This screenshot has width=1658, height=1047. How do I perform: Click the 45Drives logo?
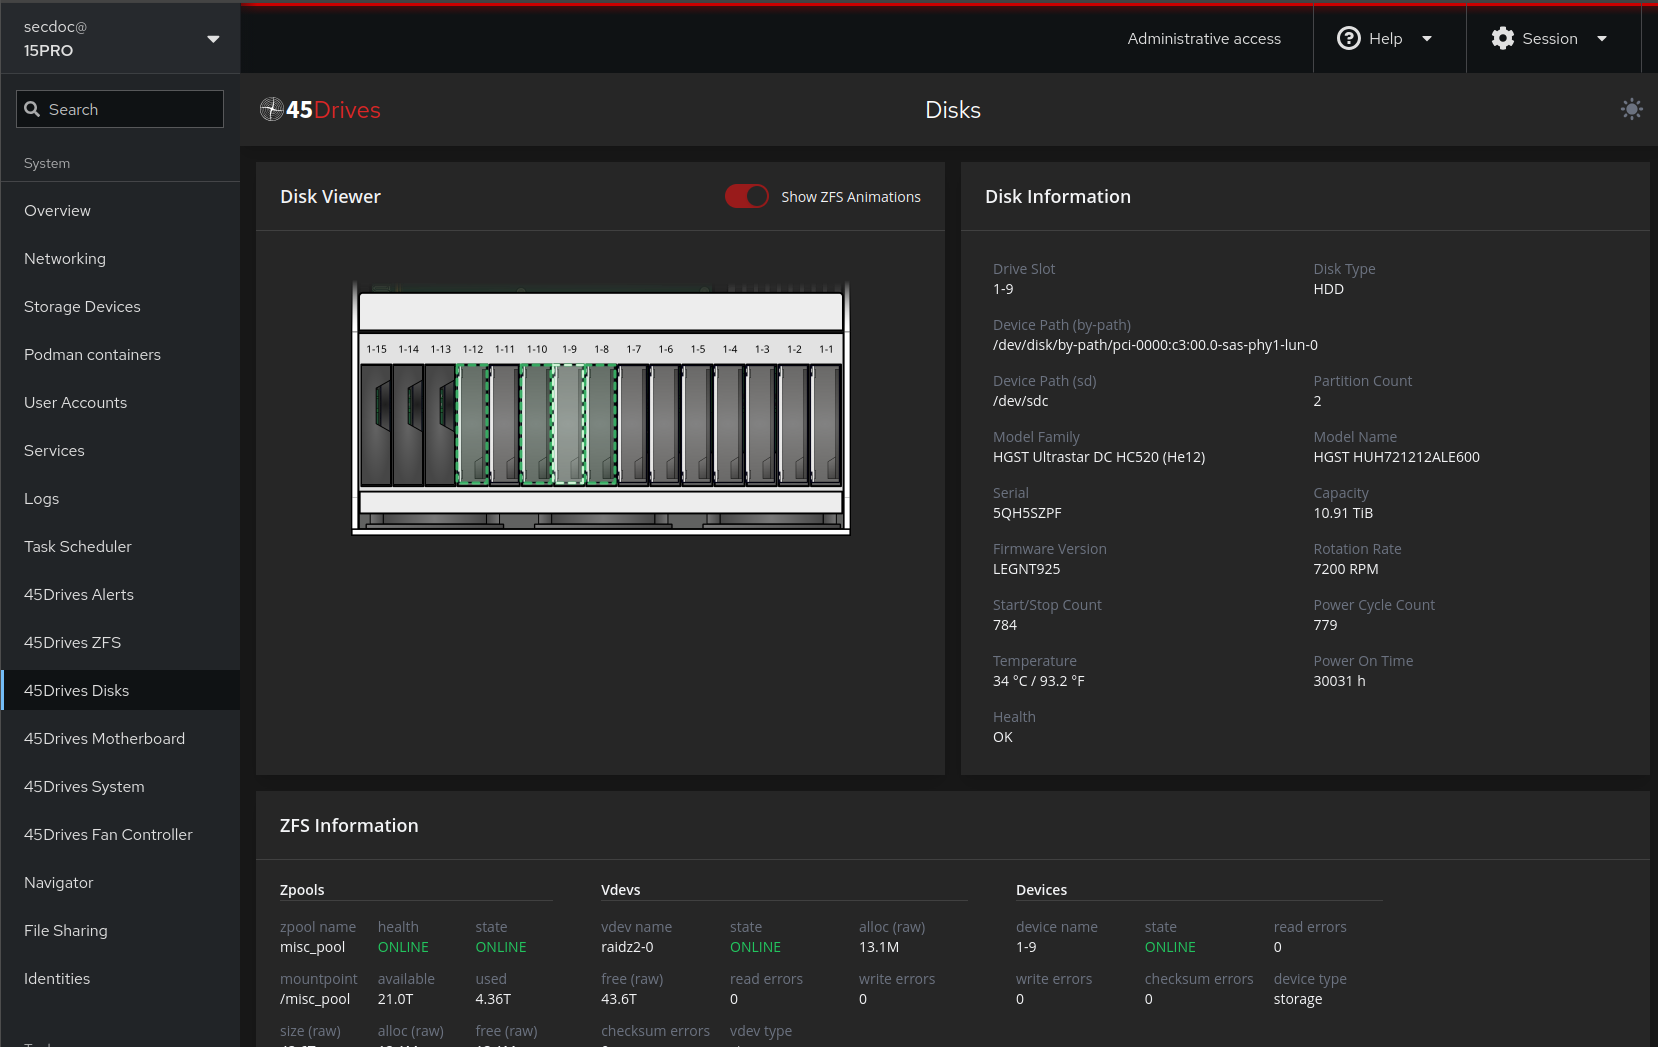click(x=320, y=110)
